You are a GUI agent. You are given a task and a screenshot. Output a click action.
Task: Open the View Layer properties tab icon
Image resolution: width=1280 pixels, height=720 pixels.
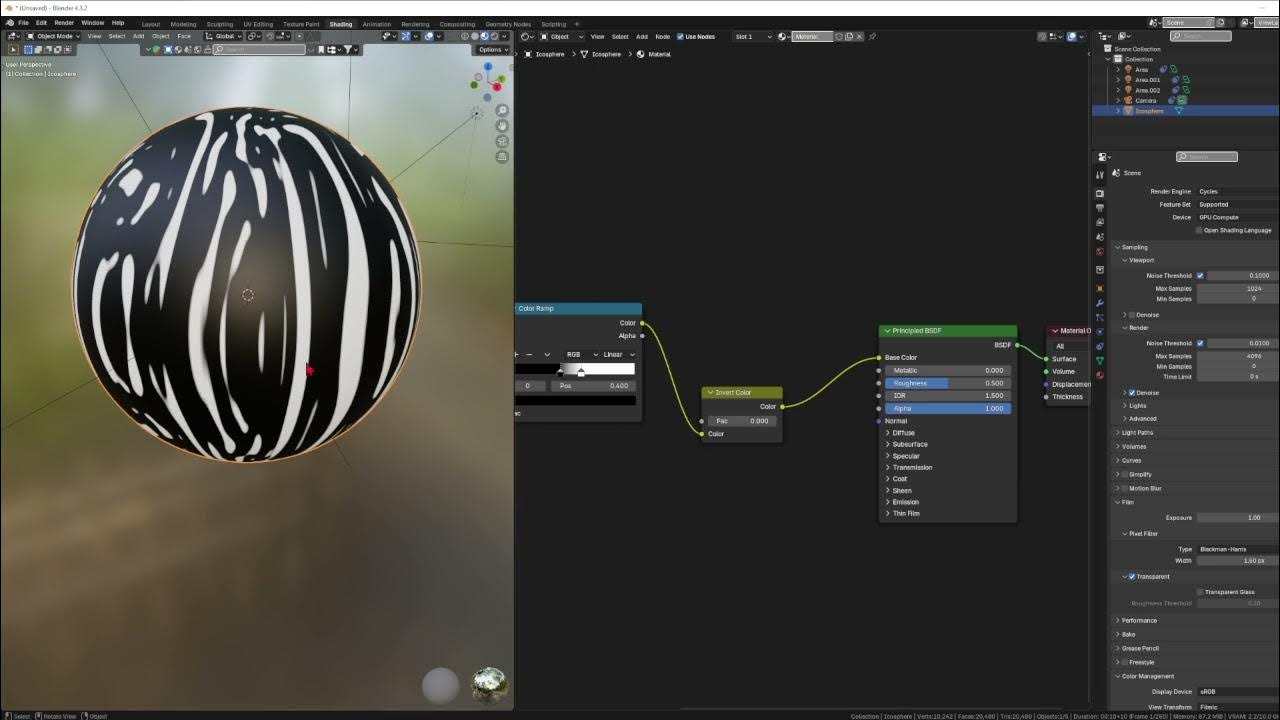point(1100,222)
